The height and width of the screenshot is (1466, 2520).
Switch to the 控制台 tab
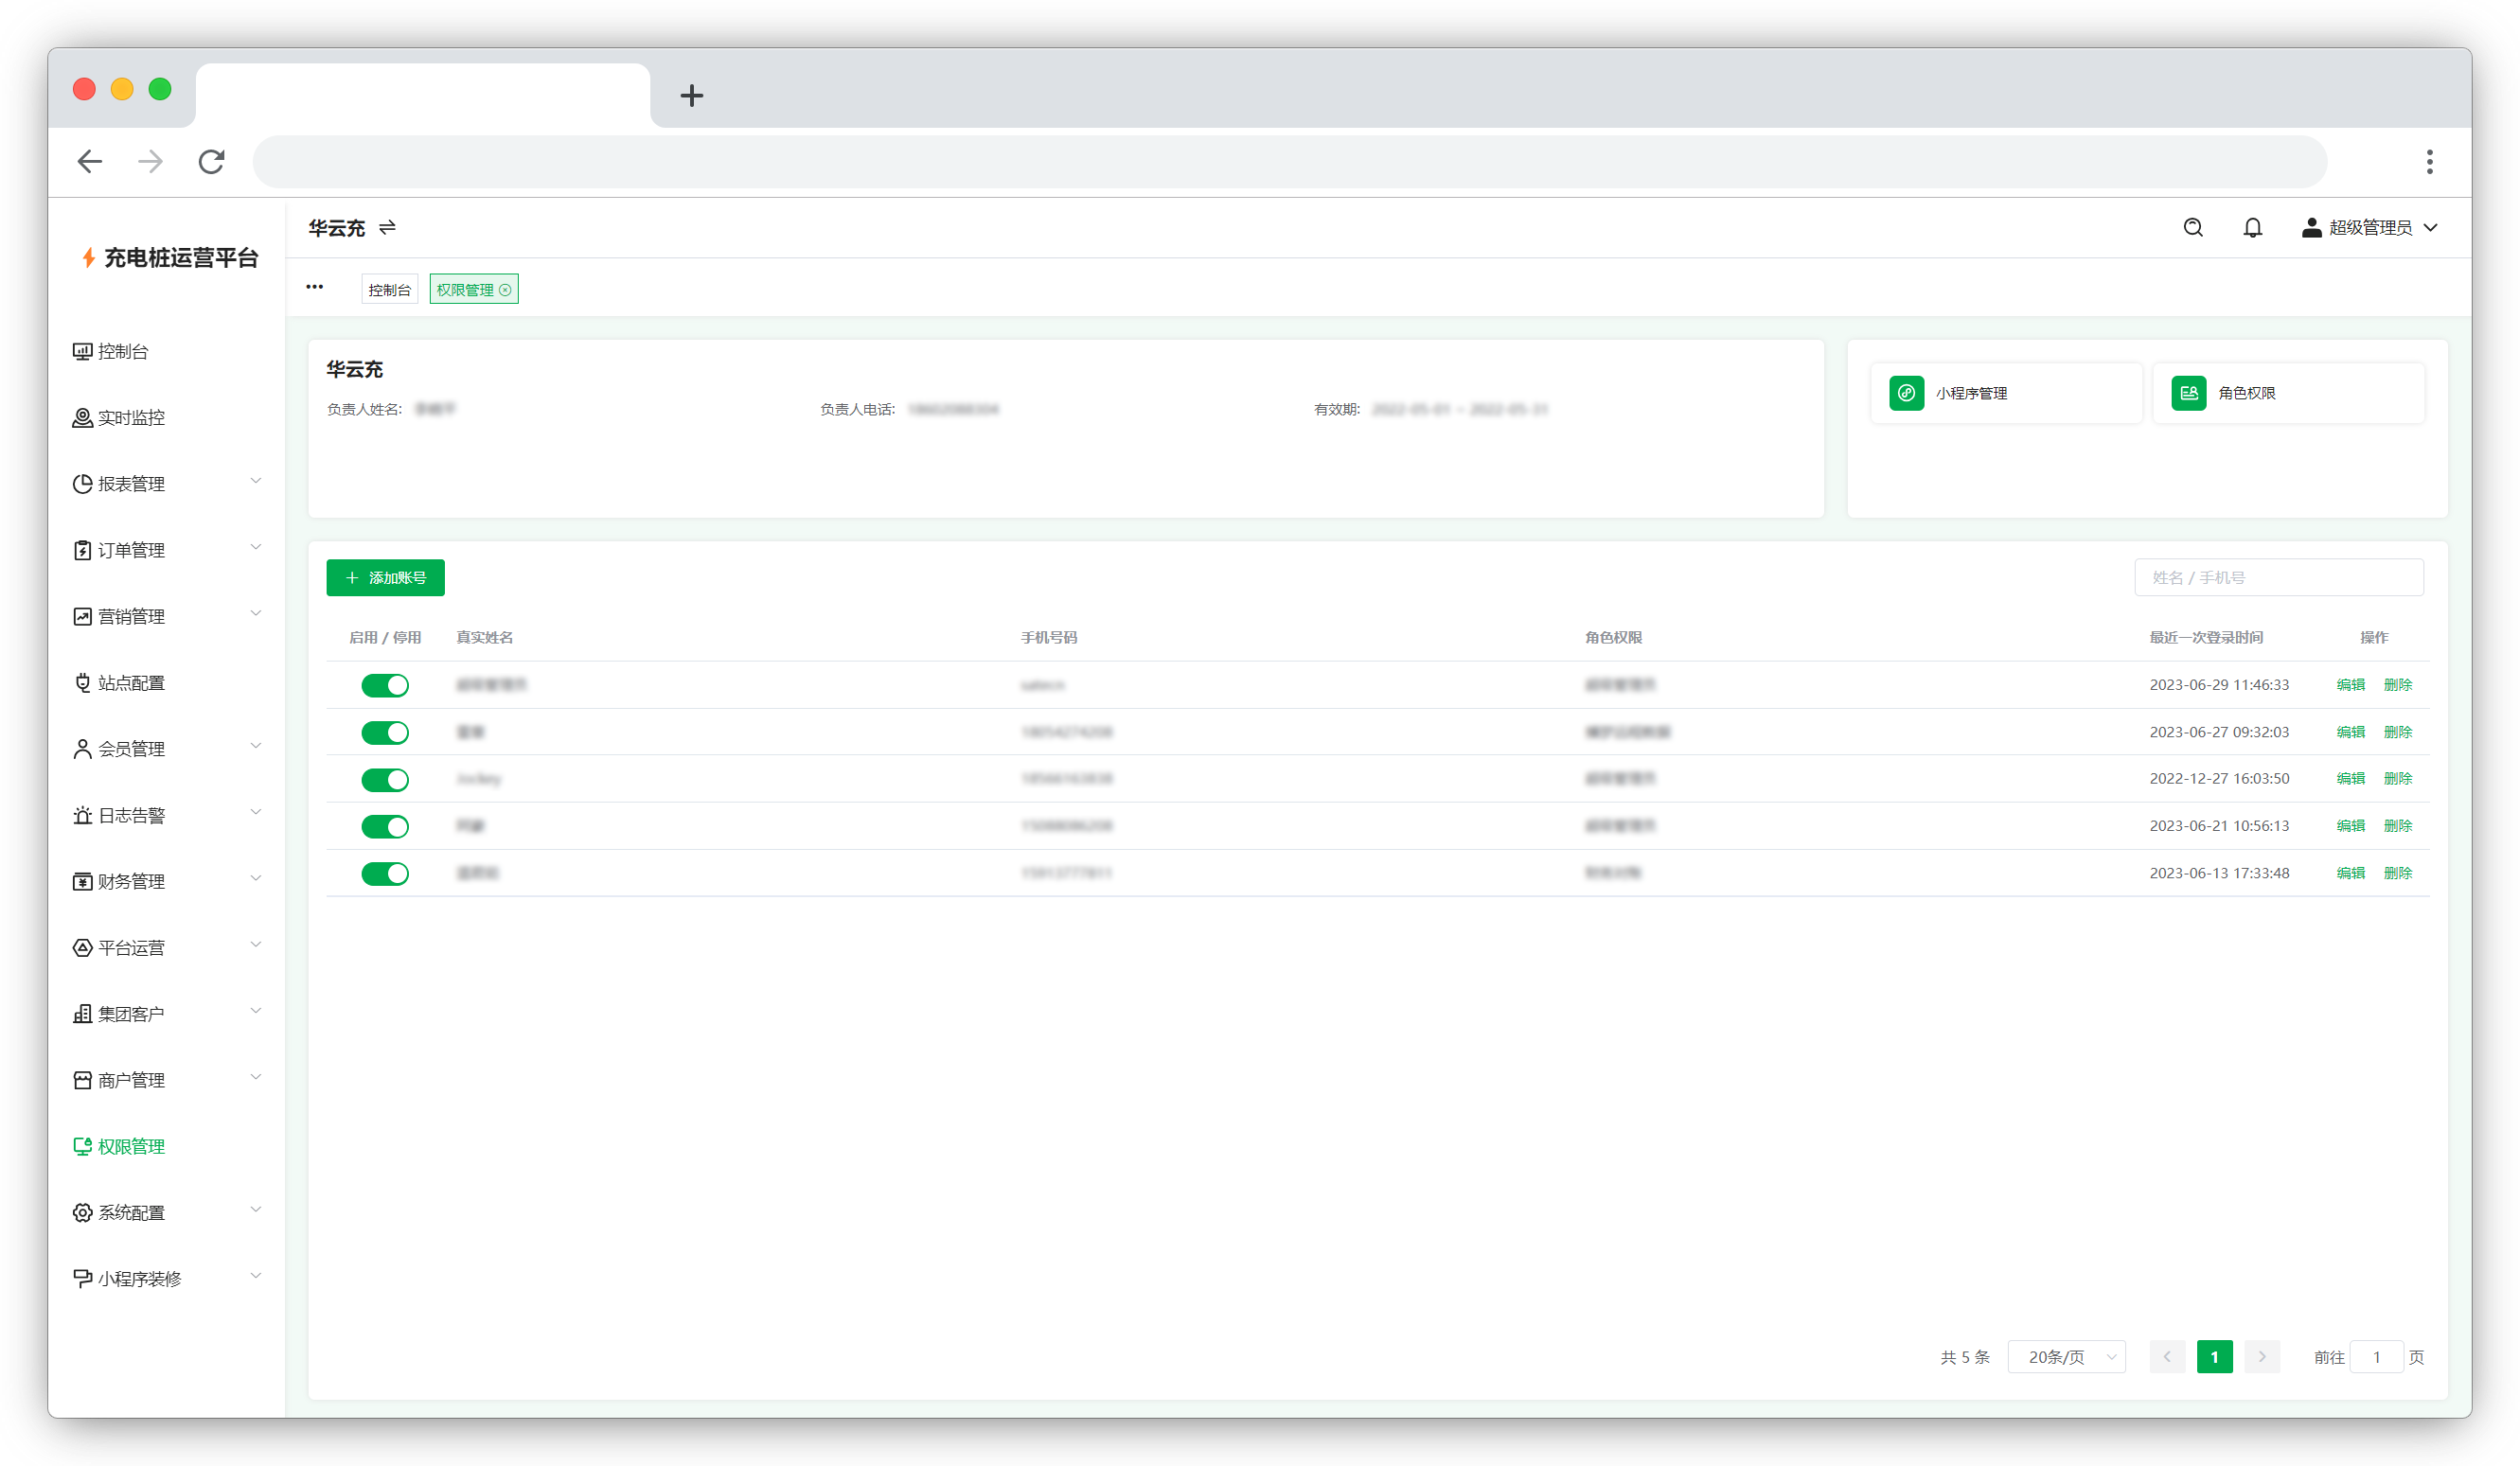(389, 290)
